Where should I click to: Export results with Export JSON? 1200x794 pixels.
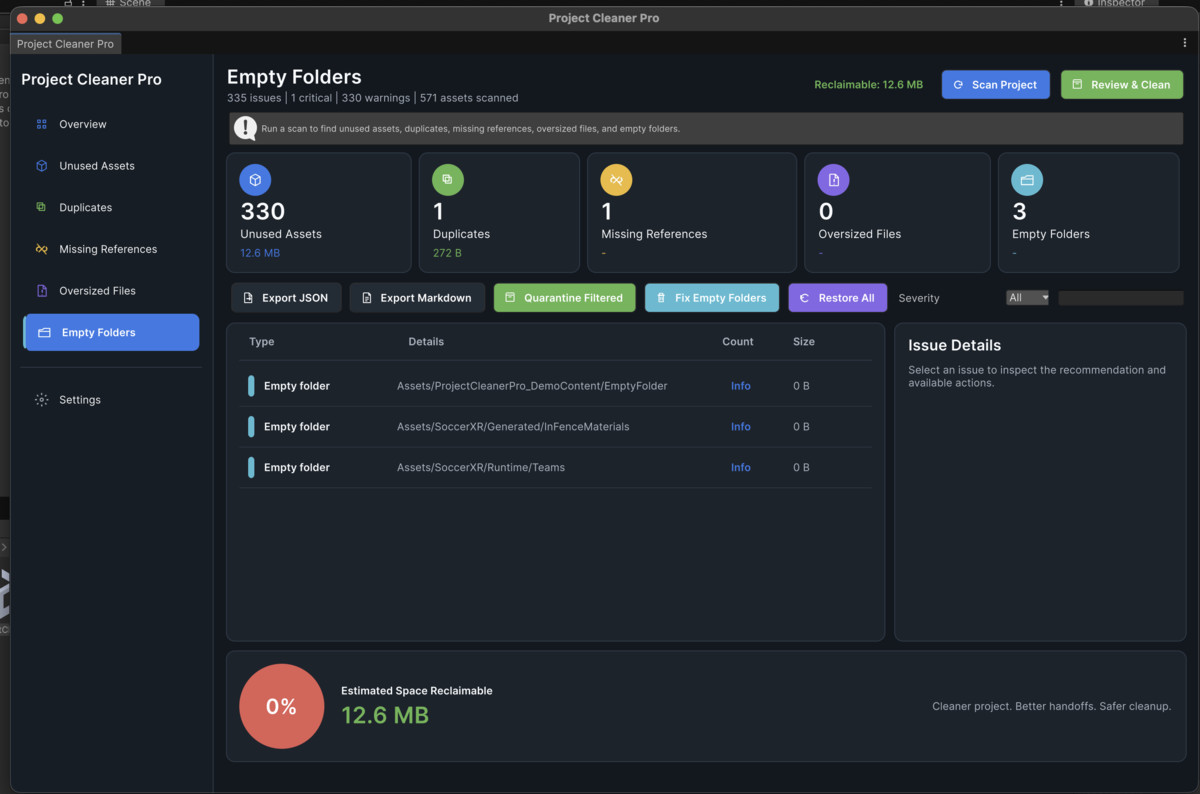[286, 298]
